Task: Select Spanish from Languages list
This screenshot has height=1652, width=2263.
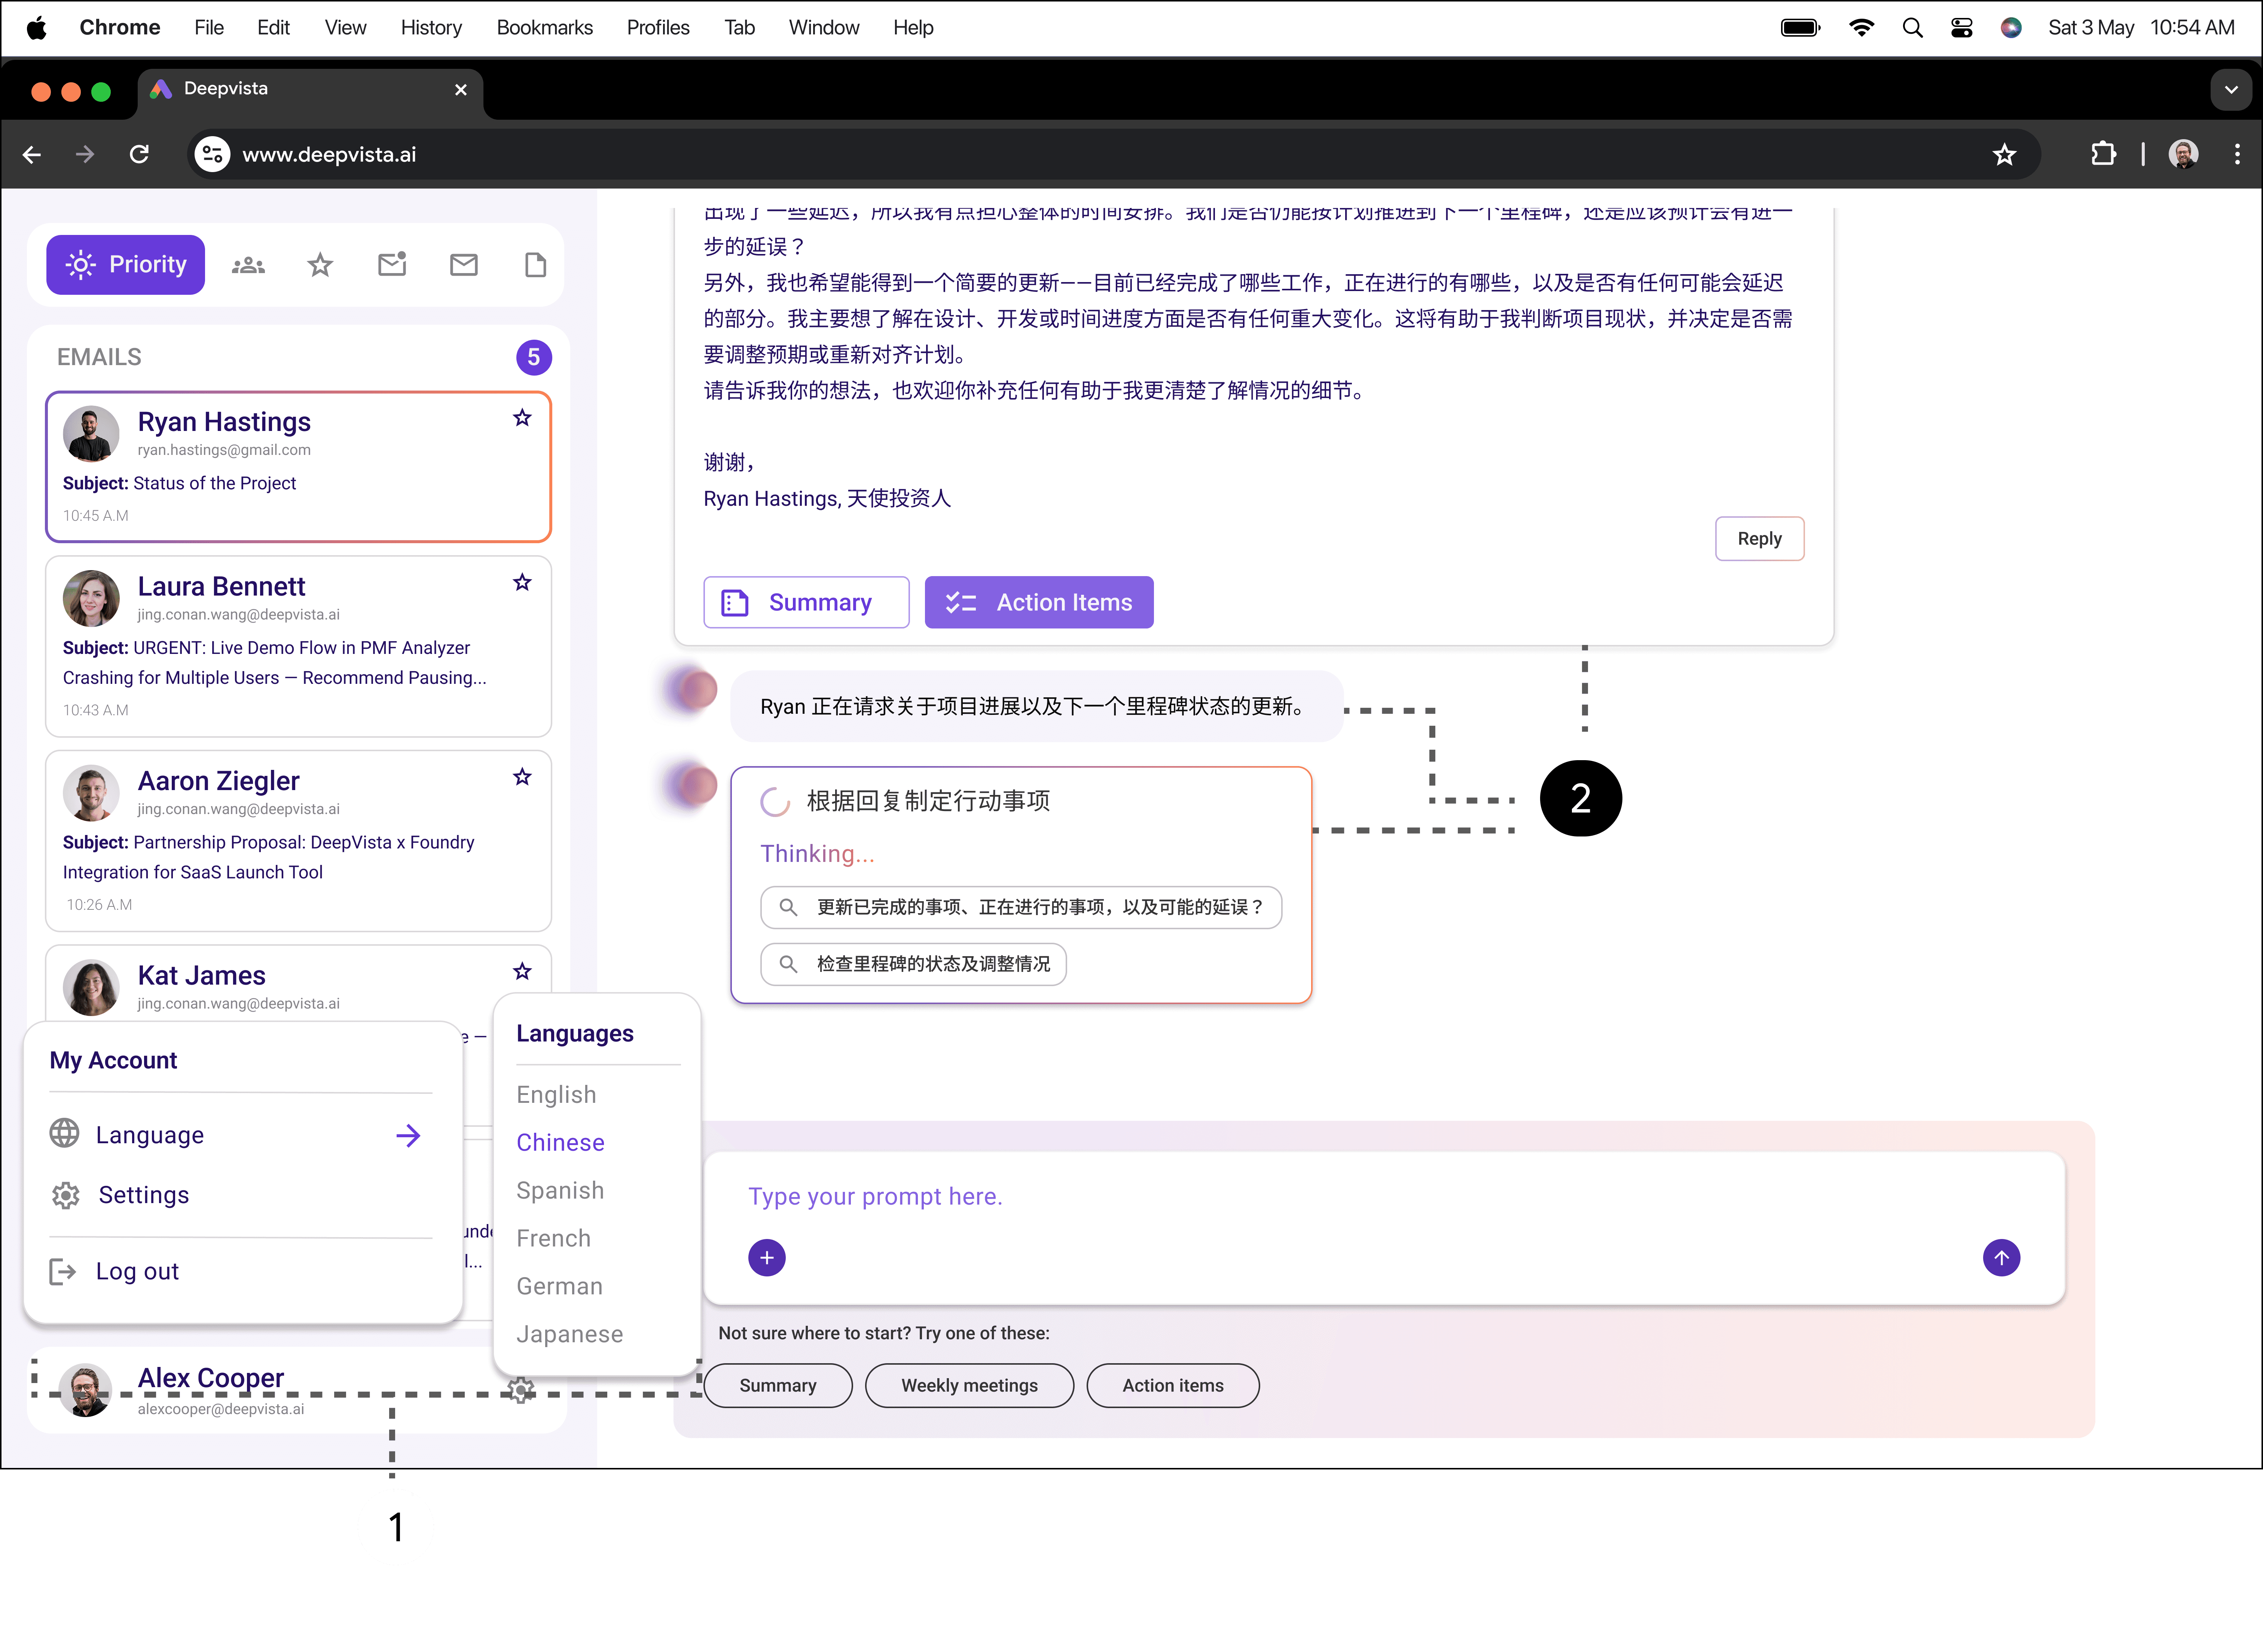Action: (x=560, y=1190)
